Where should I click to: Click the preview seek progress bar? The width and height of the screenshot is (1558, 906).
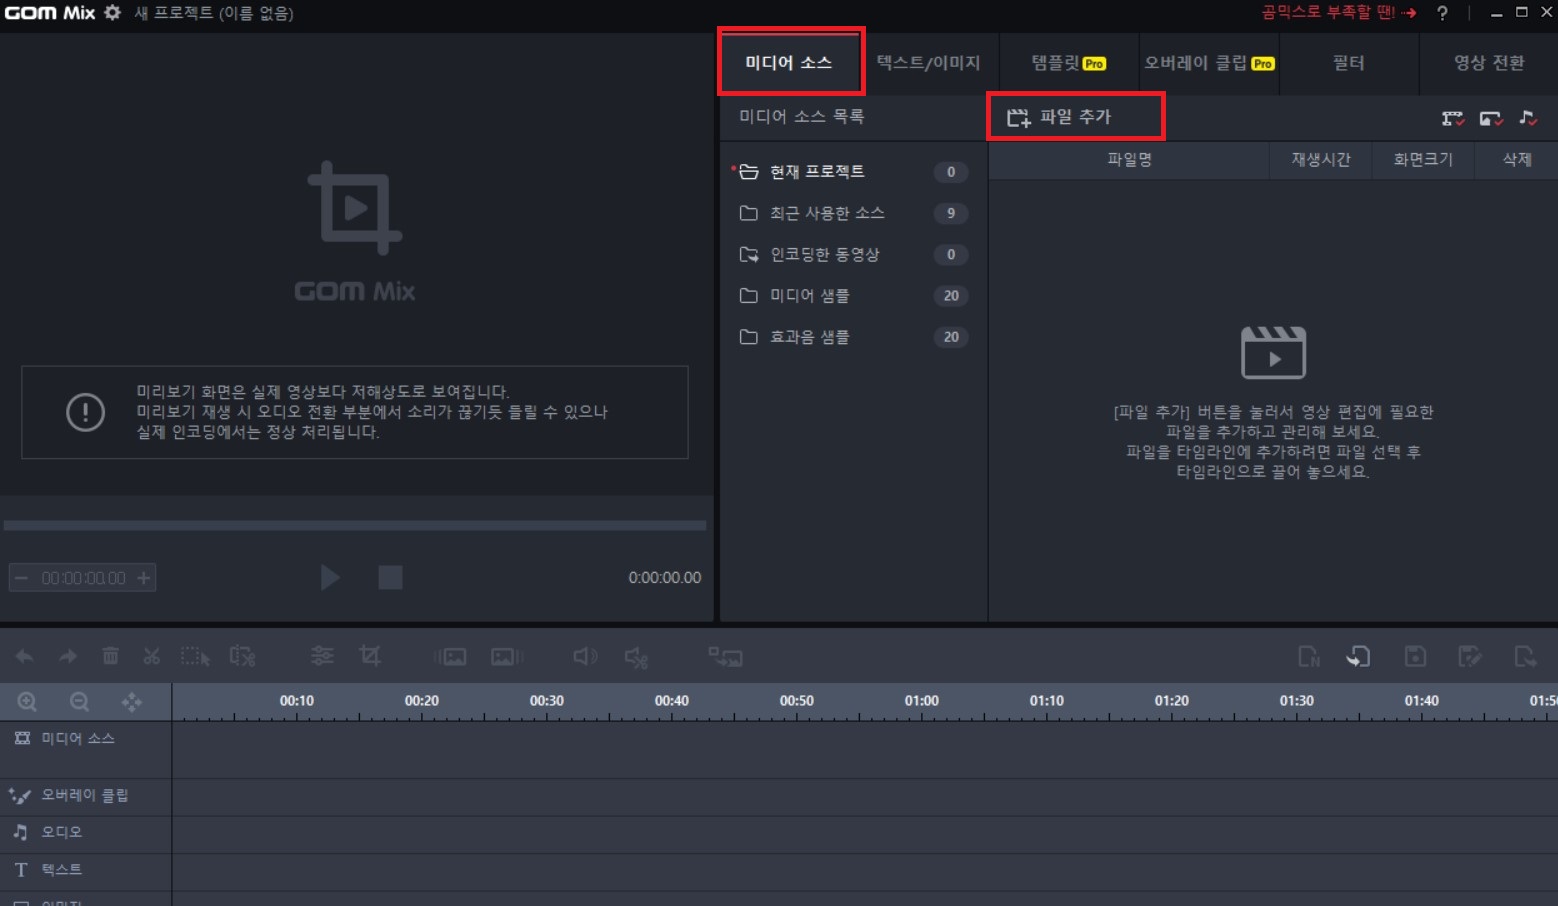[355, 525]
